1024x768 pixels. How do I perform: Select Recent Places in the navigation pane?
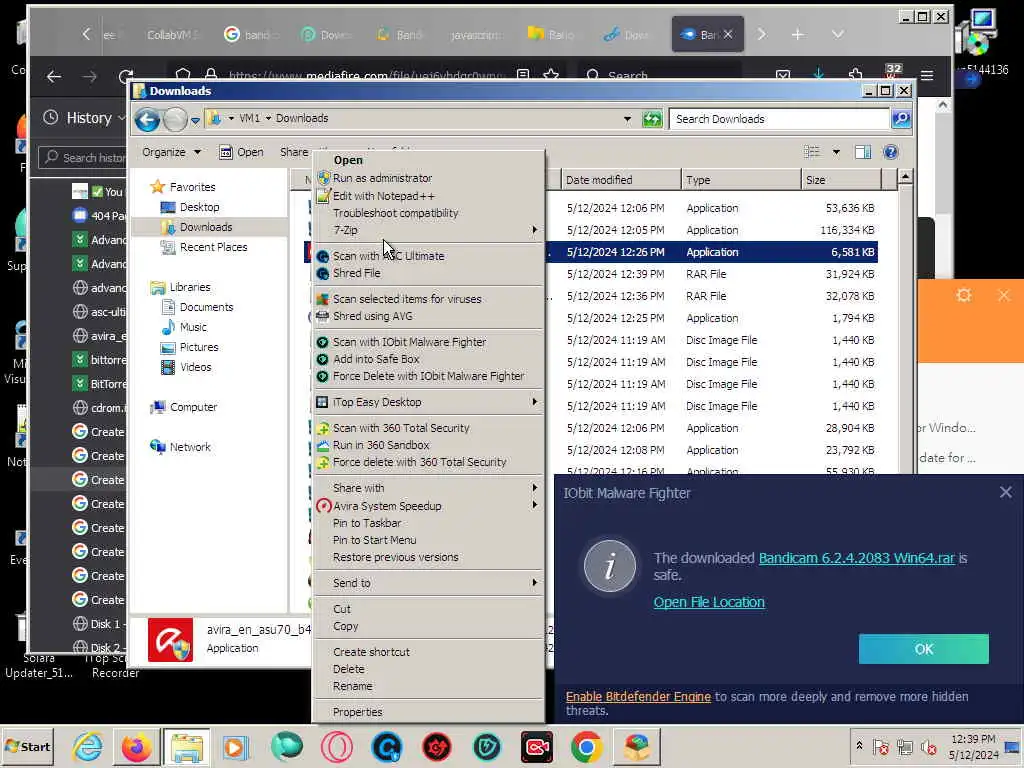point(213,247)
